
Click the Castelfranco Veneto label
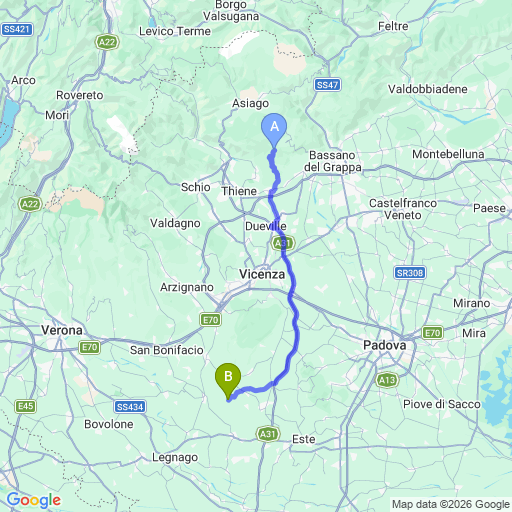click(403, 209)
